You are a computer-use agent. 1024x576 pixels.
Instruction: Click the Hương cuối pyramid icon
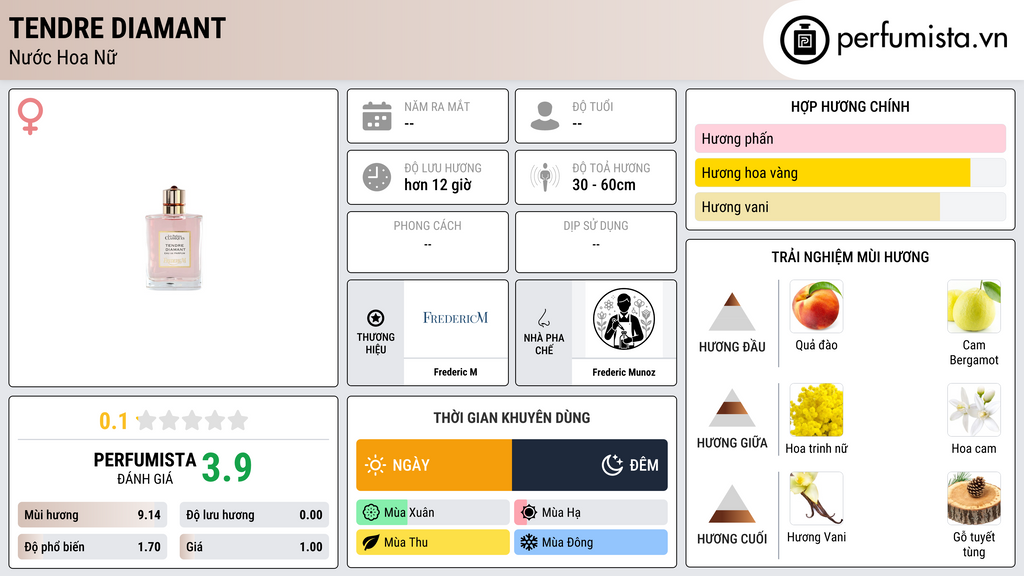point(732,504)
